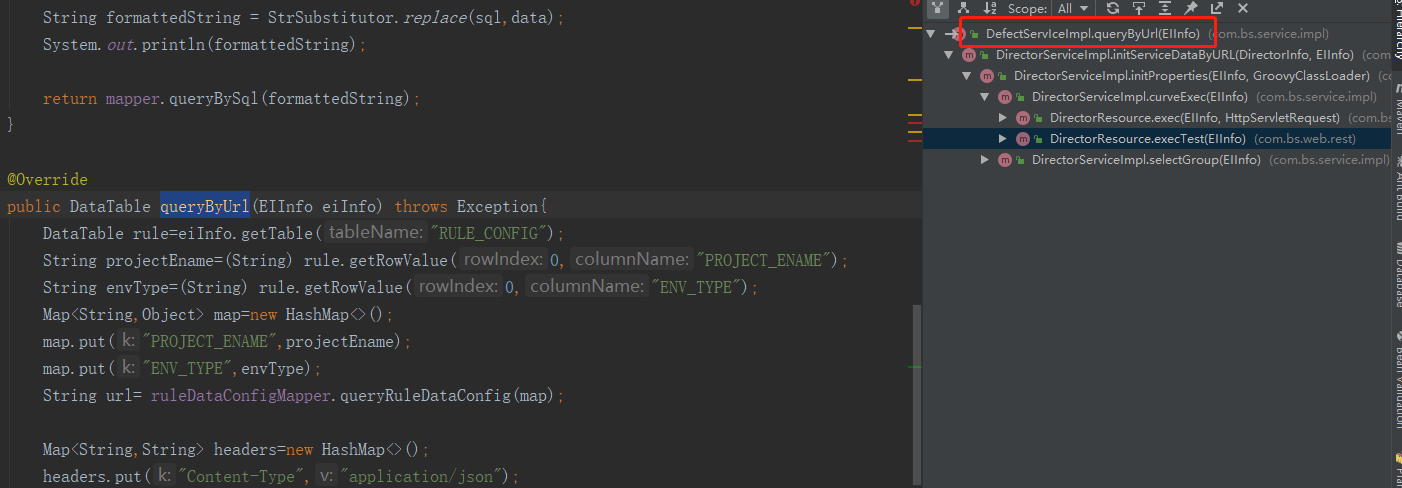Click "PROJECT_ENAME" in getRowValue call
Image resolution: width=1402 pixels, height=488 pixels.
pos(766,260)
